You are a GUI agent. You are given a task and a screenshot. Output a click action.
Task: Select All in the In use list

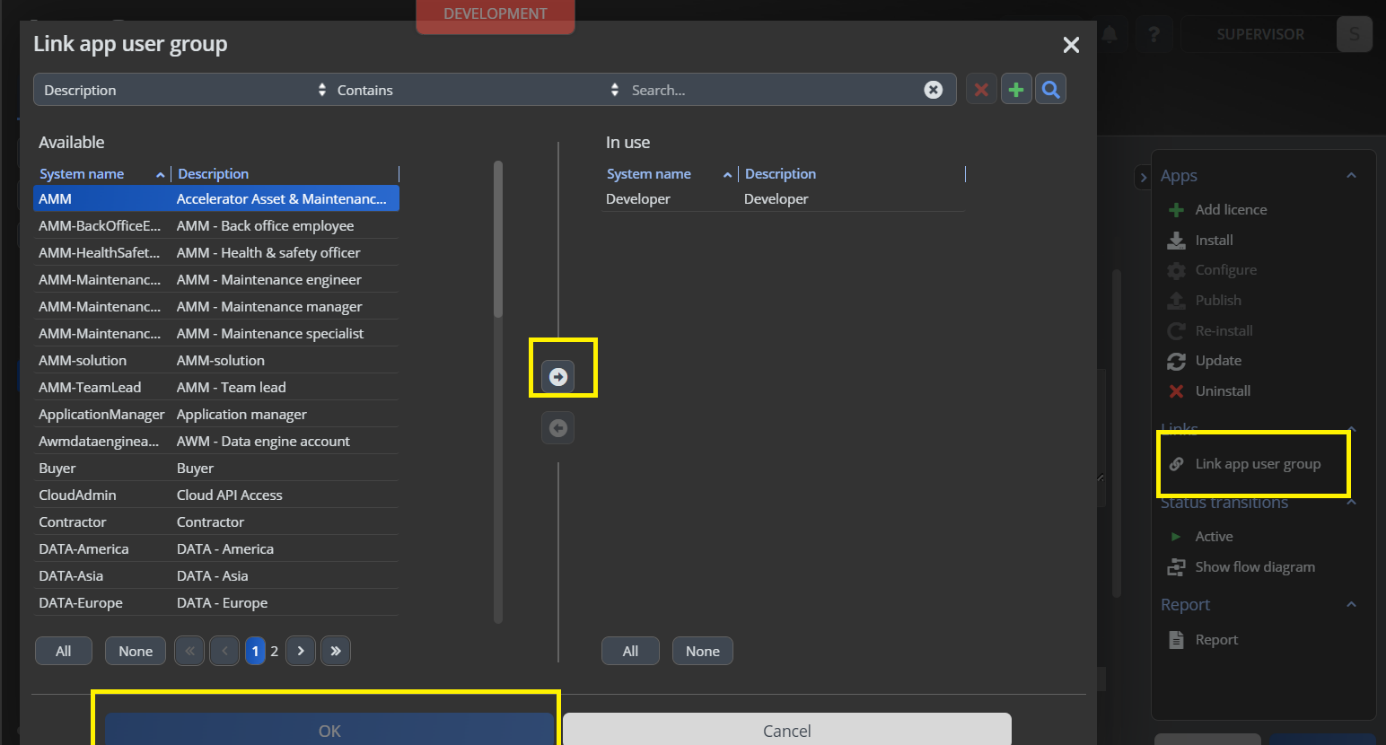point(630,651)
